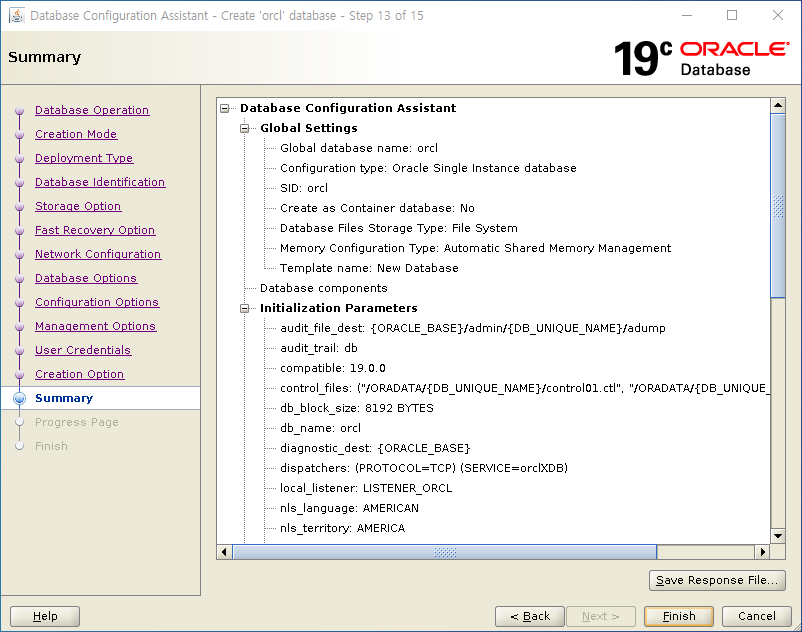Jump to the Network Configuration step

pyautogui.click(x=98, y=254)
